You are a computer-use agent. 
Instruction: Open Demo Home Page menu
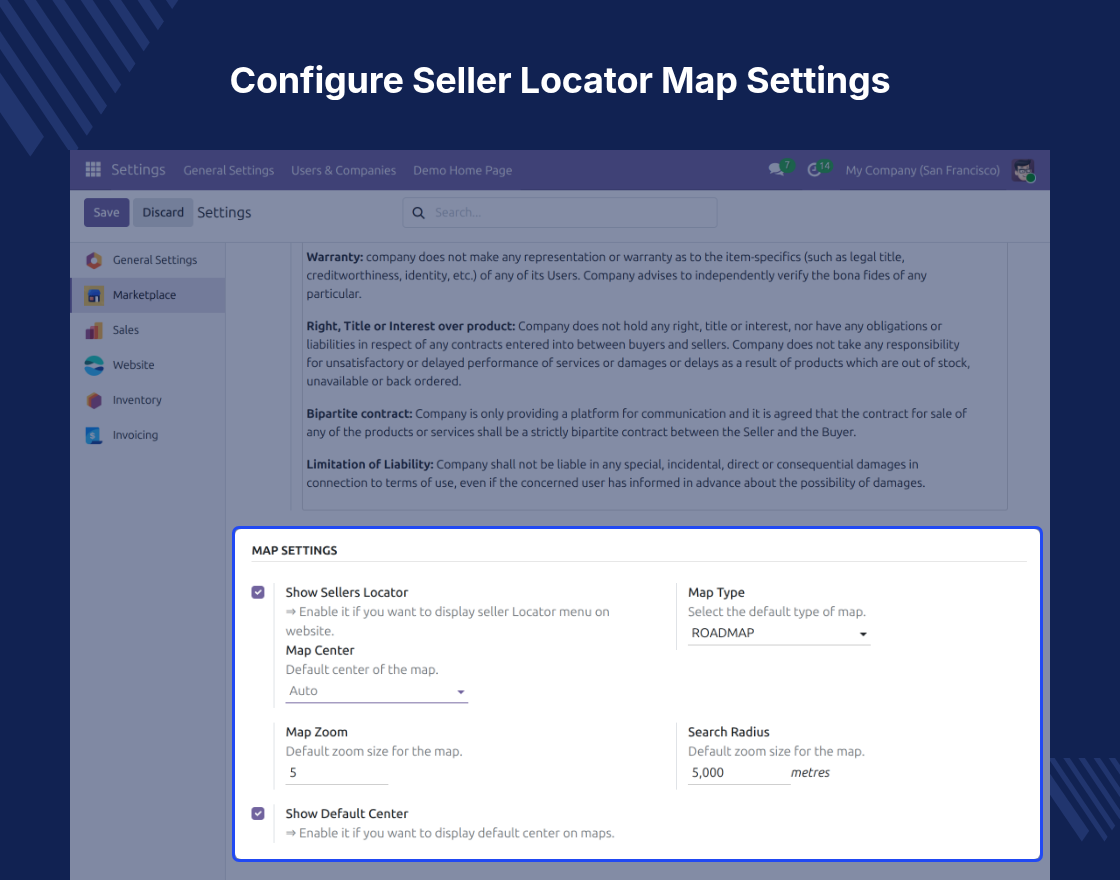click(462, 170)
